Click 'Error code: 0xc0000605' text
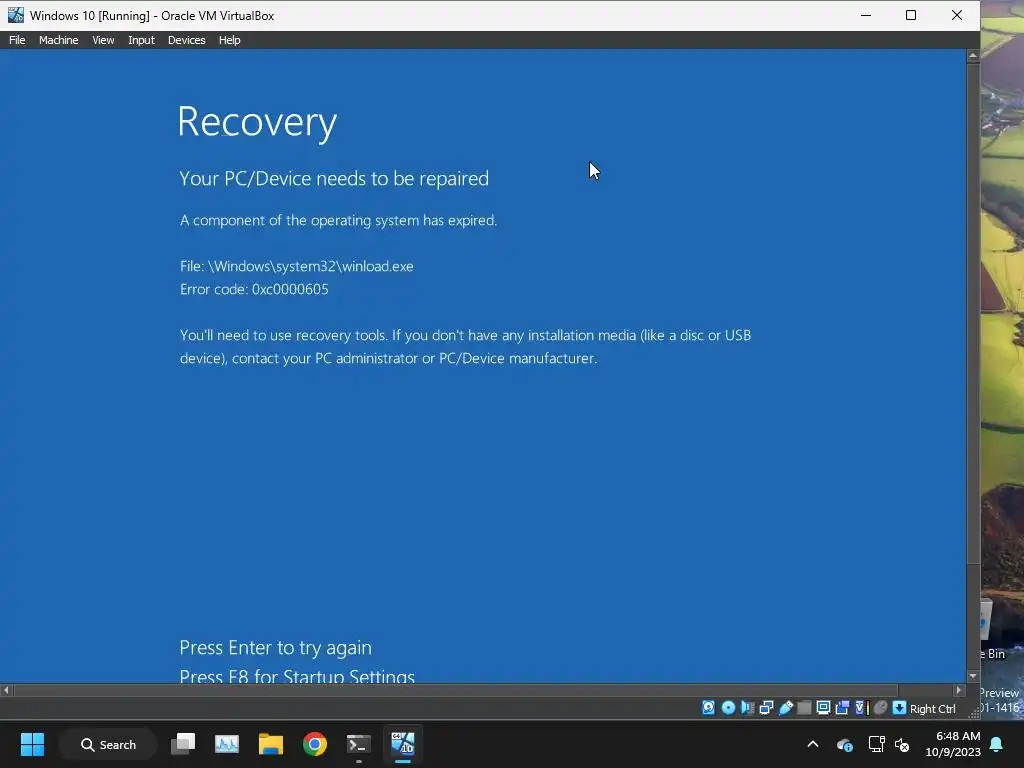Image resolution: width=1024 pixels, height=768 pixels. (254, 289)
